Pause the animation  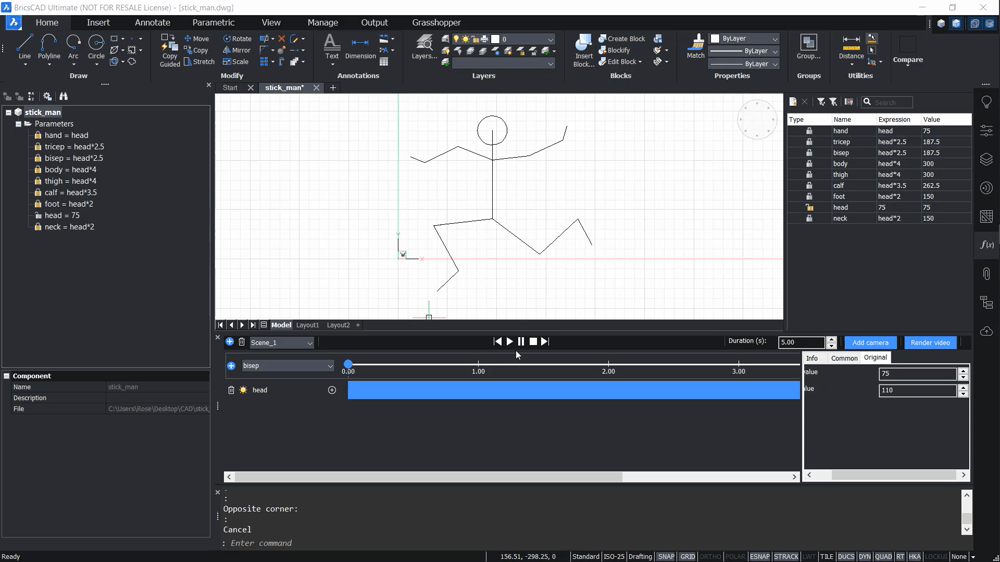(x=521, y=341)
